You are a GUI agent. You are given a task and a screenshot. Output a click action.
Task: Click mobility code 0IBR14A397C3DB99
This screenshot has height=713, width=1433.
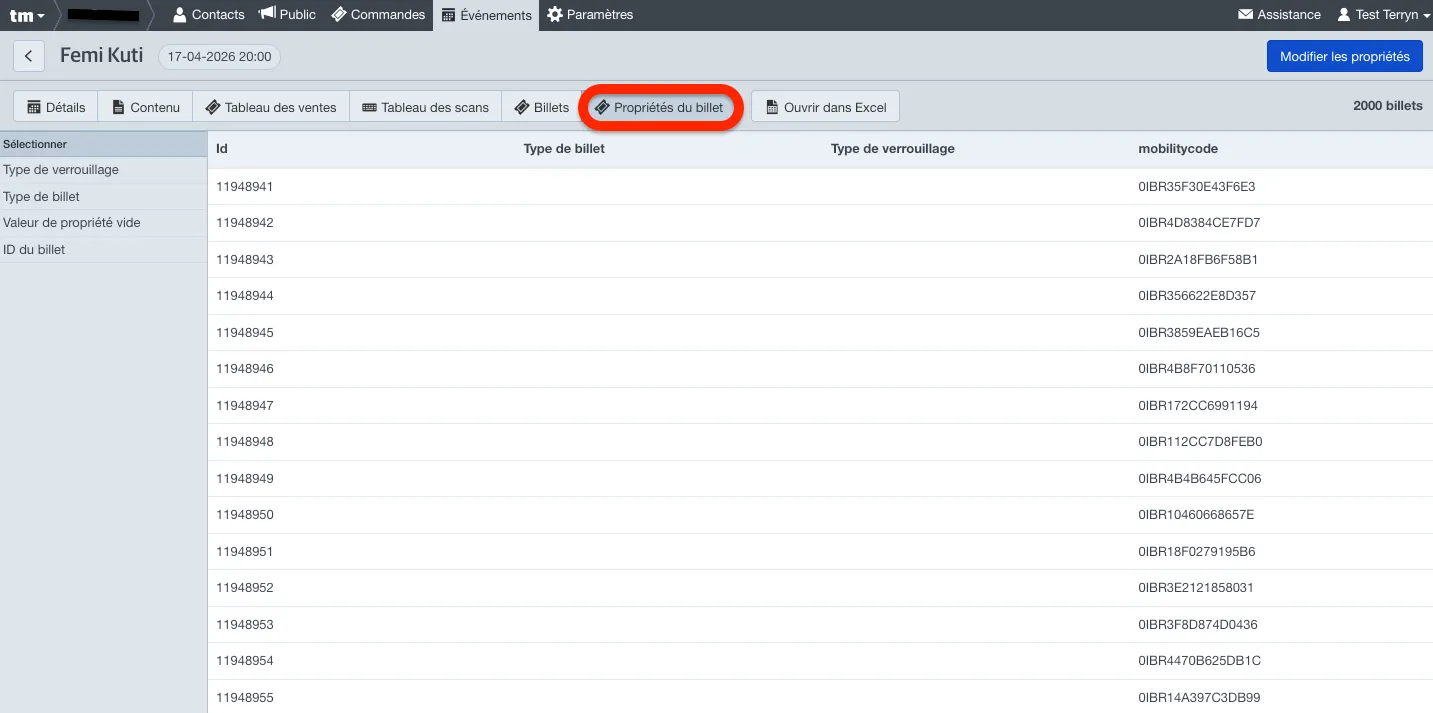tap(1199, 698)
